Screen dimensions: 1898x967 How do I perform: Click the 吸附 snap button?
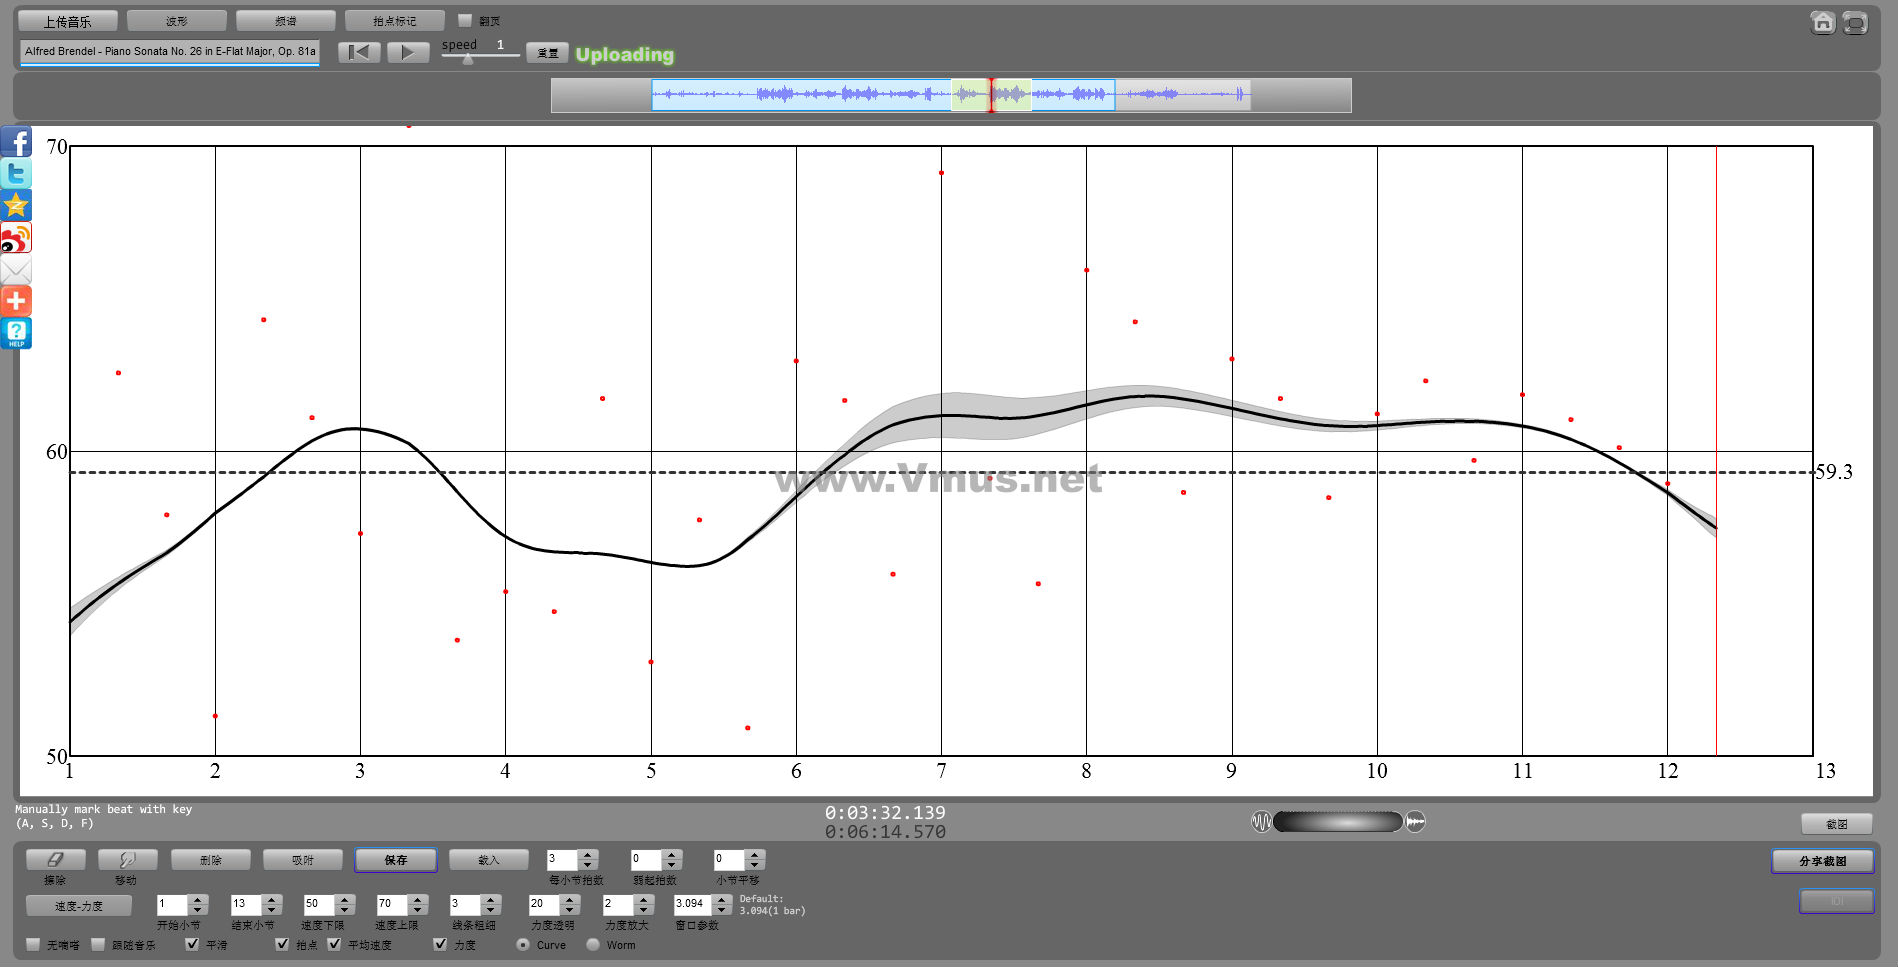click(303, 859)
